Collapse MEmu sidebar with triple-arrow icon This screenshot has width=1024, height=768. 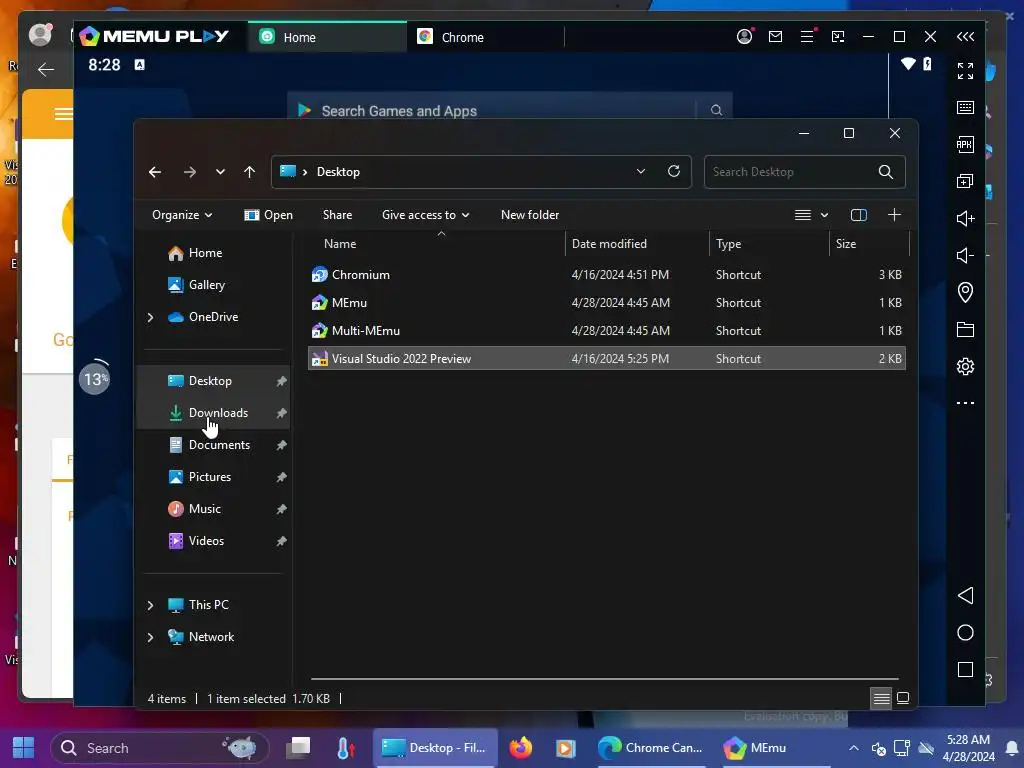click(965, 37)
